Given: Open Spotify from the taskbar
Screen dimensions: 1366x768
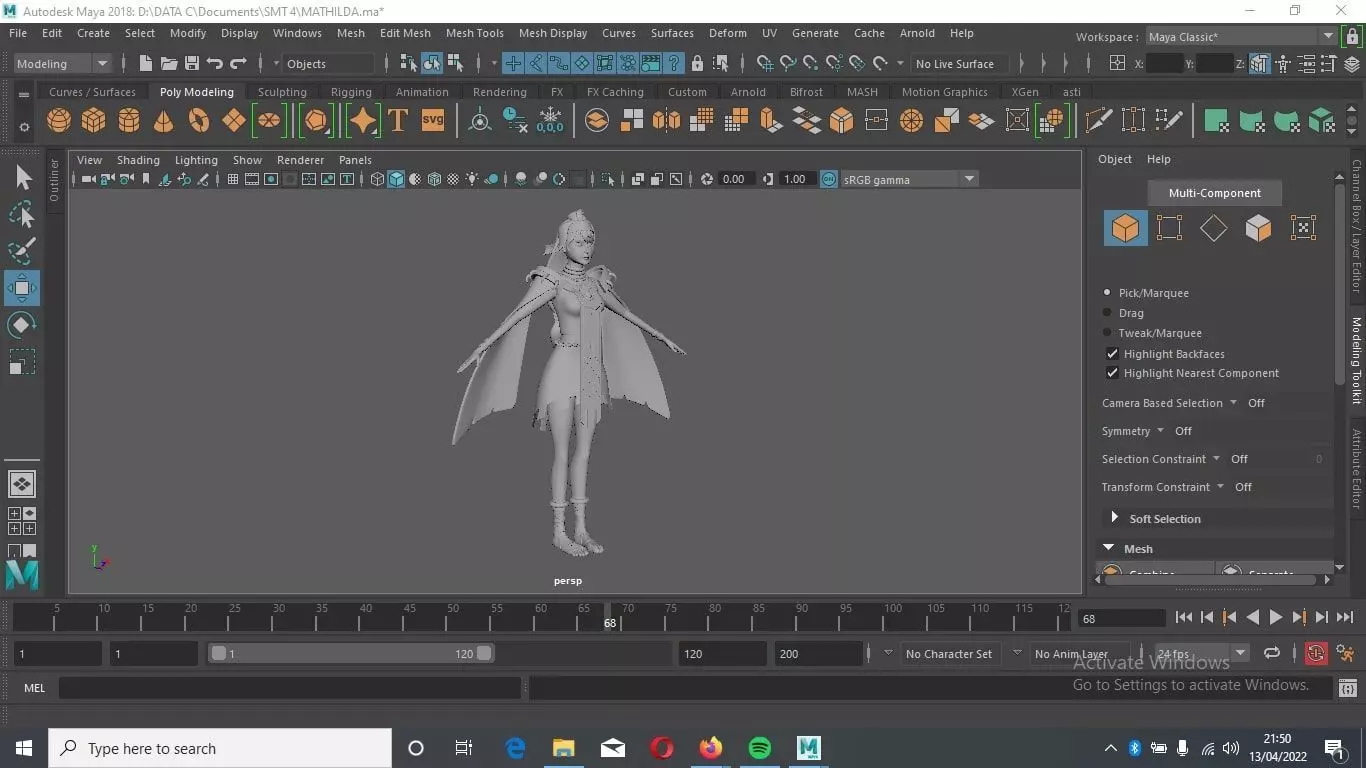Looking at the screenshot, I should tap(760, 748).
